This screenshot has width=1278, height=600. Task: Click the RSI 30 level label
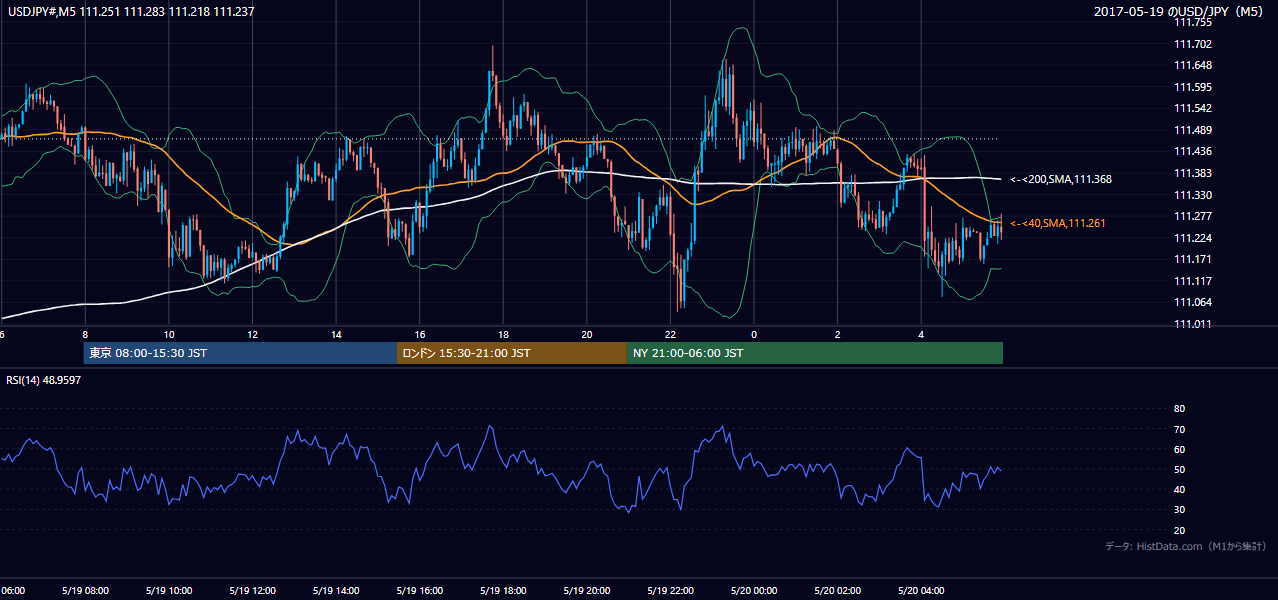coord(1179,510)
